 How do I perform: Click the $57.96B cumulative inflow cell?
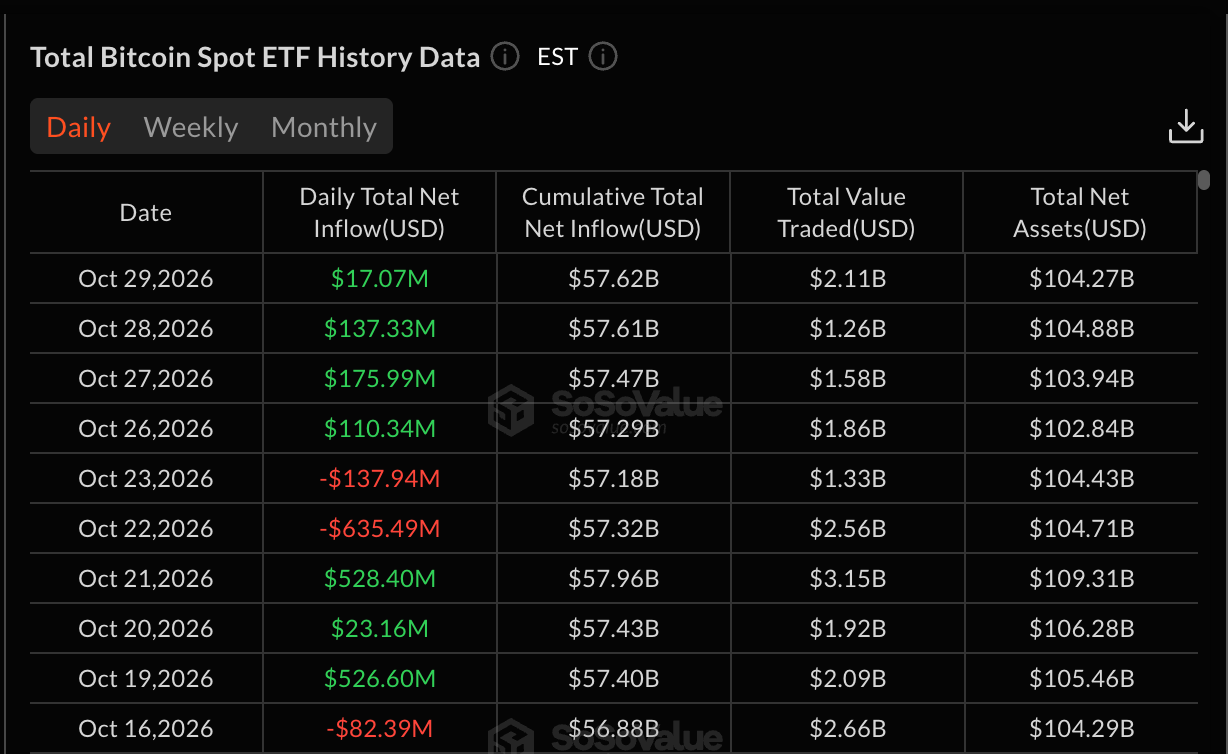[x=614, y=578]
